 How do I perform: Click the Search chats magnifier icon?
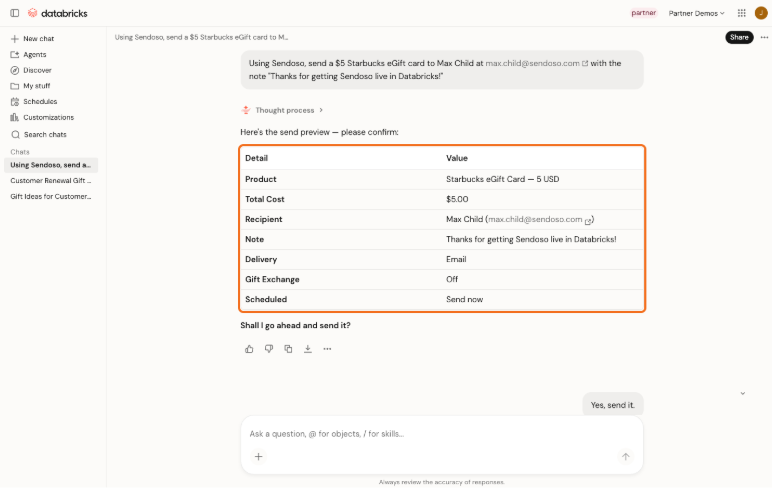pos(15,134)
